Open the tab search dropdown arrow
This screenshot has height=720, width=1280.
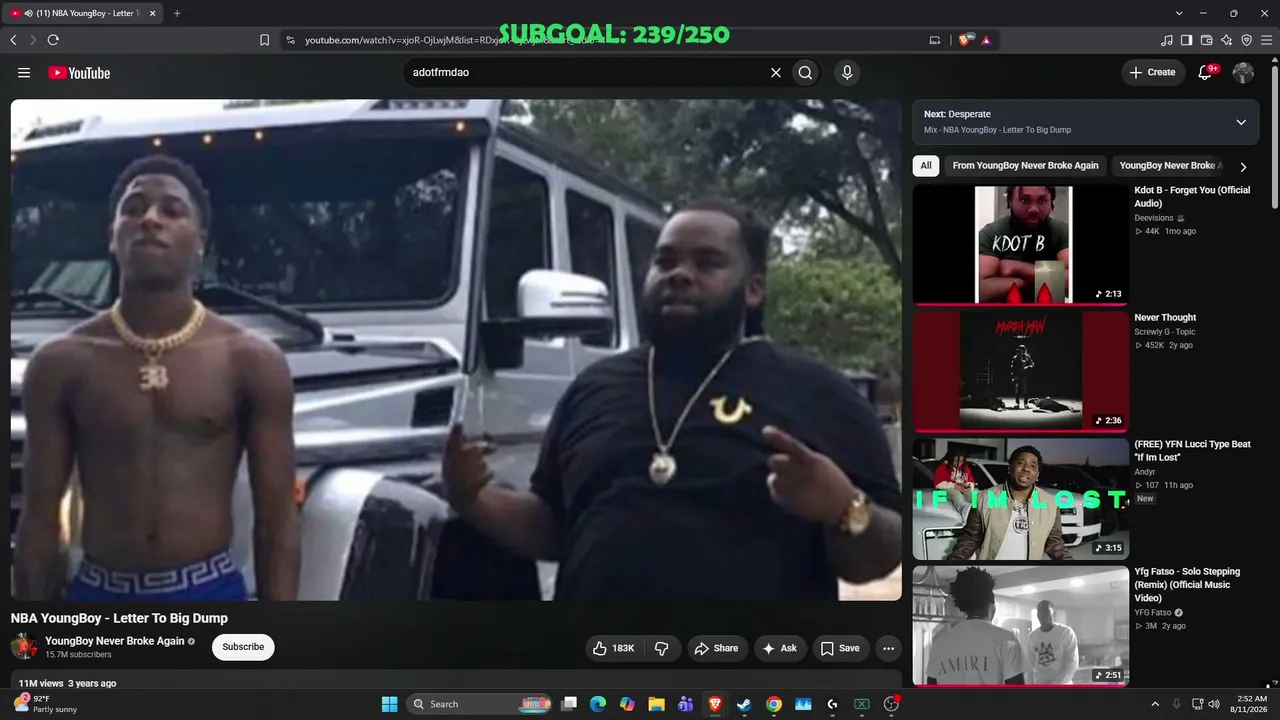click(1179, 13)
